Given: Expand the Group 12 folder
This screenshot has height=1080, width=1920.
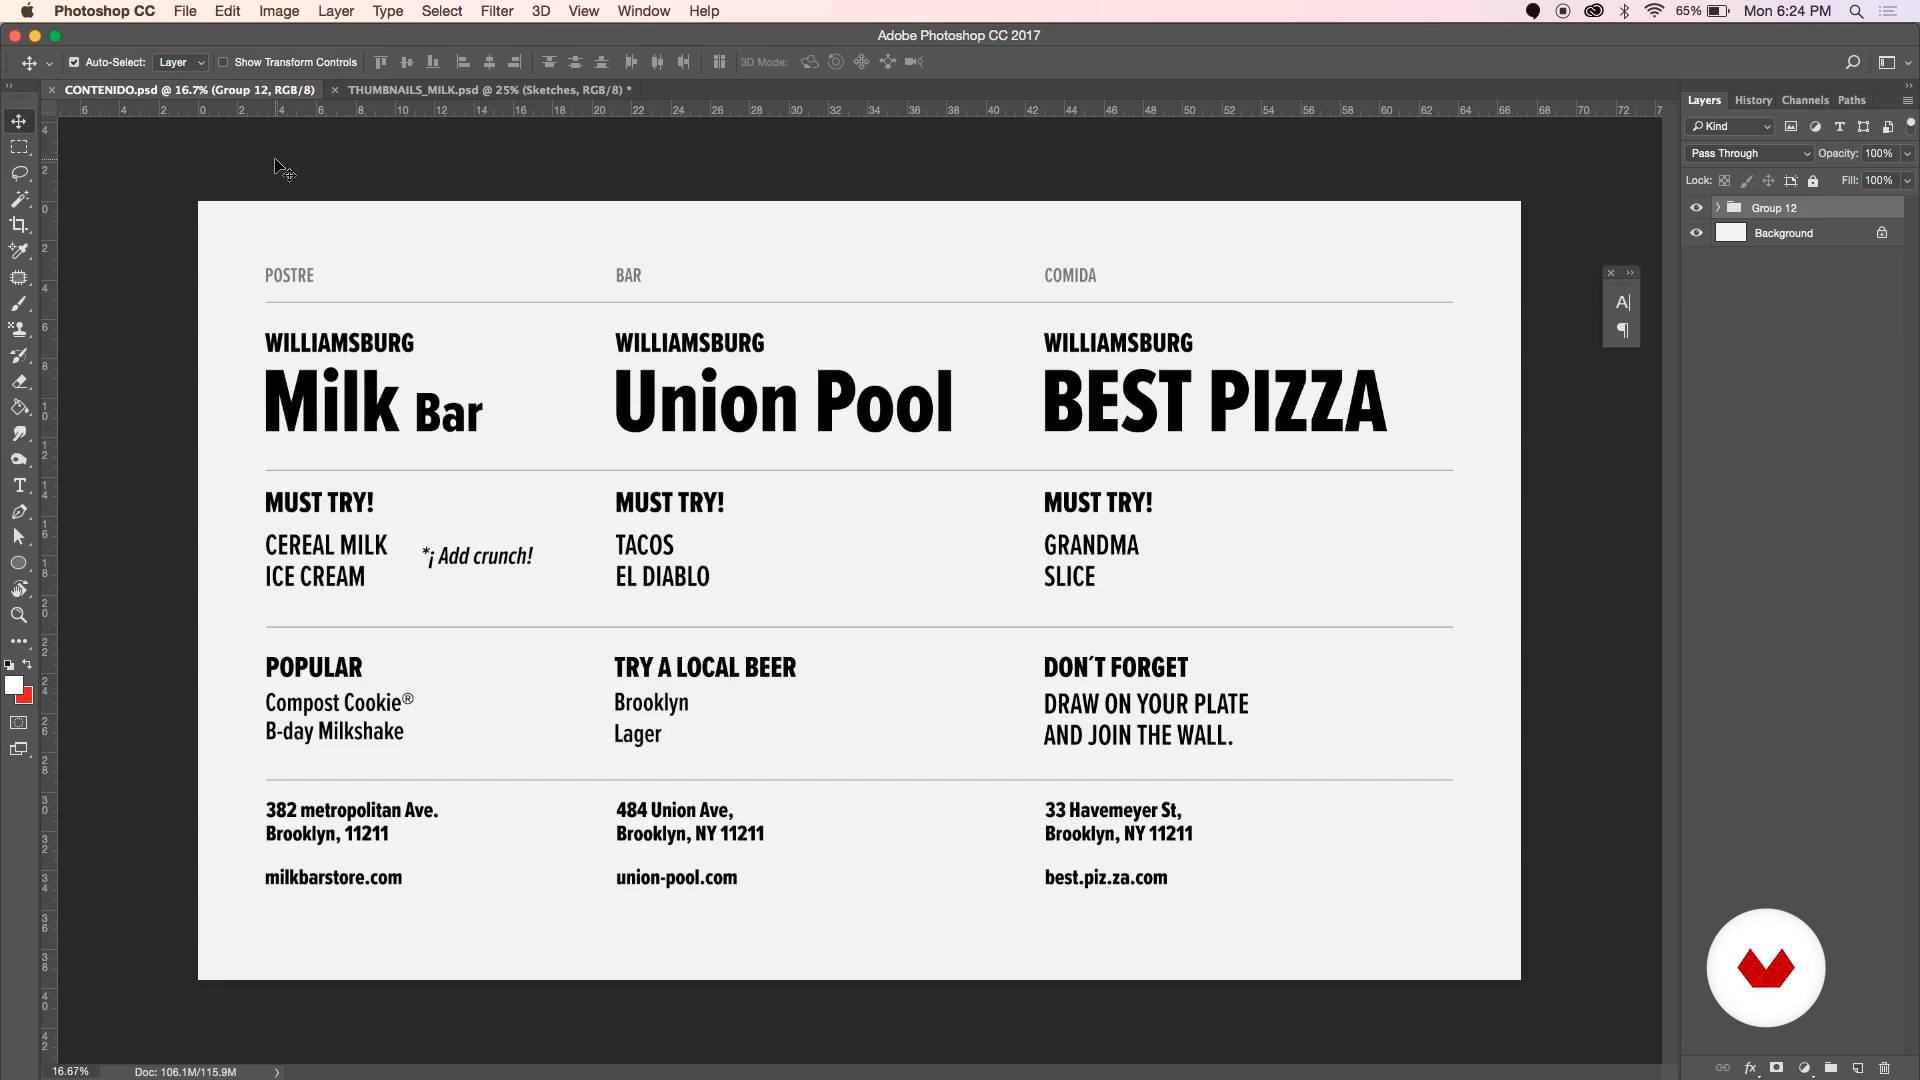Looking at the screenshot, I should [x=1718, y=208].
